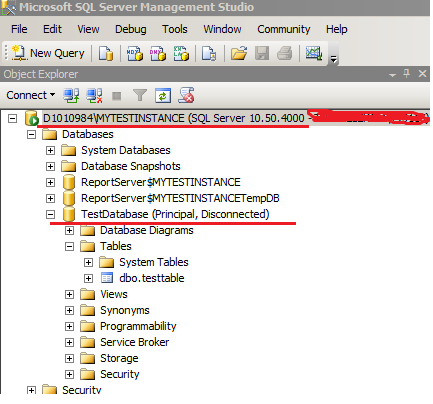Click the SQL Server Compact Query icon
This screenshot has width=433, height=404.
[x=209, y=53]
